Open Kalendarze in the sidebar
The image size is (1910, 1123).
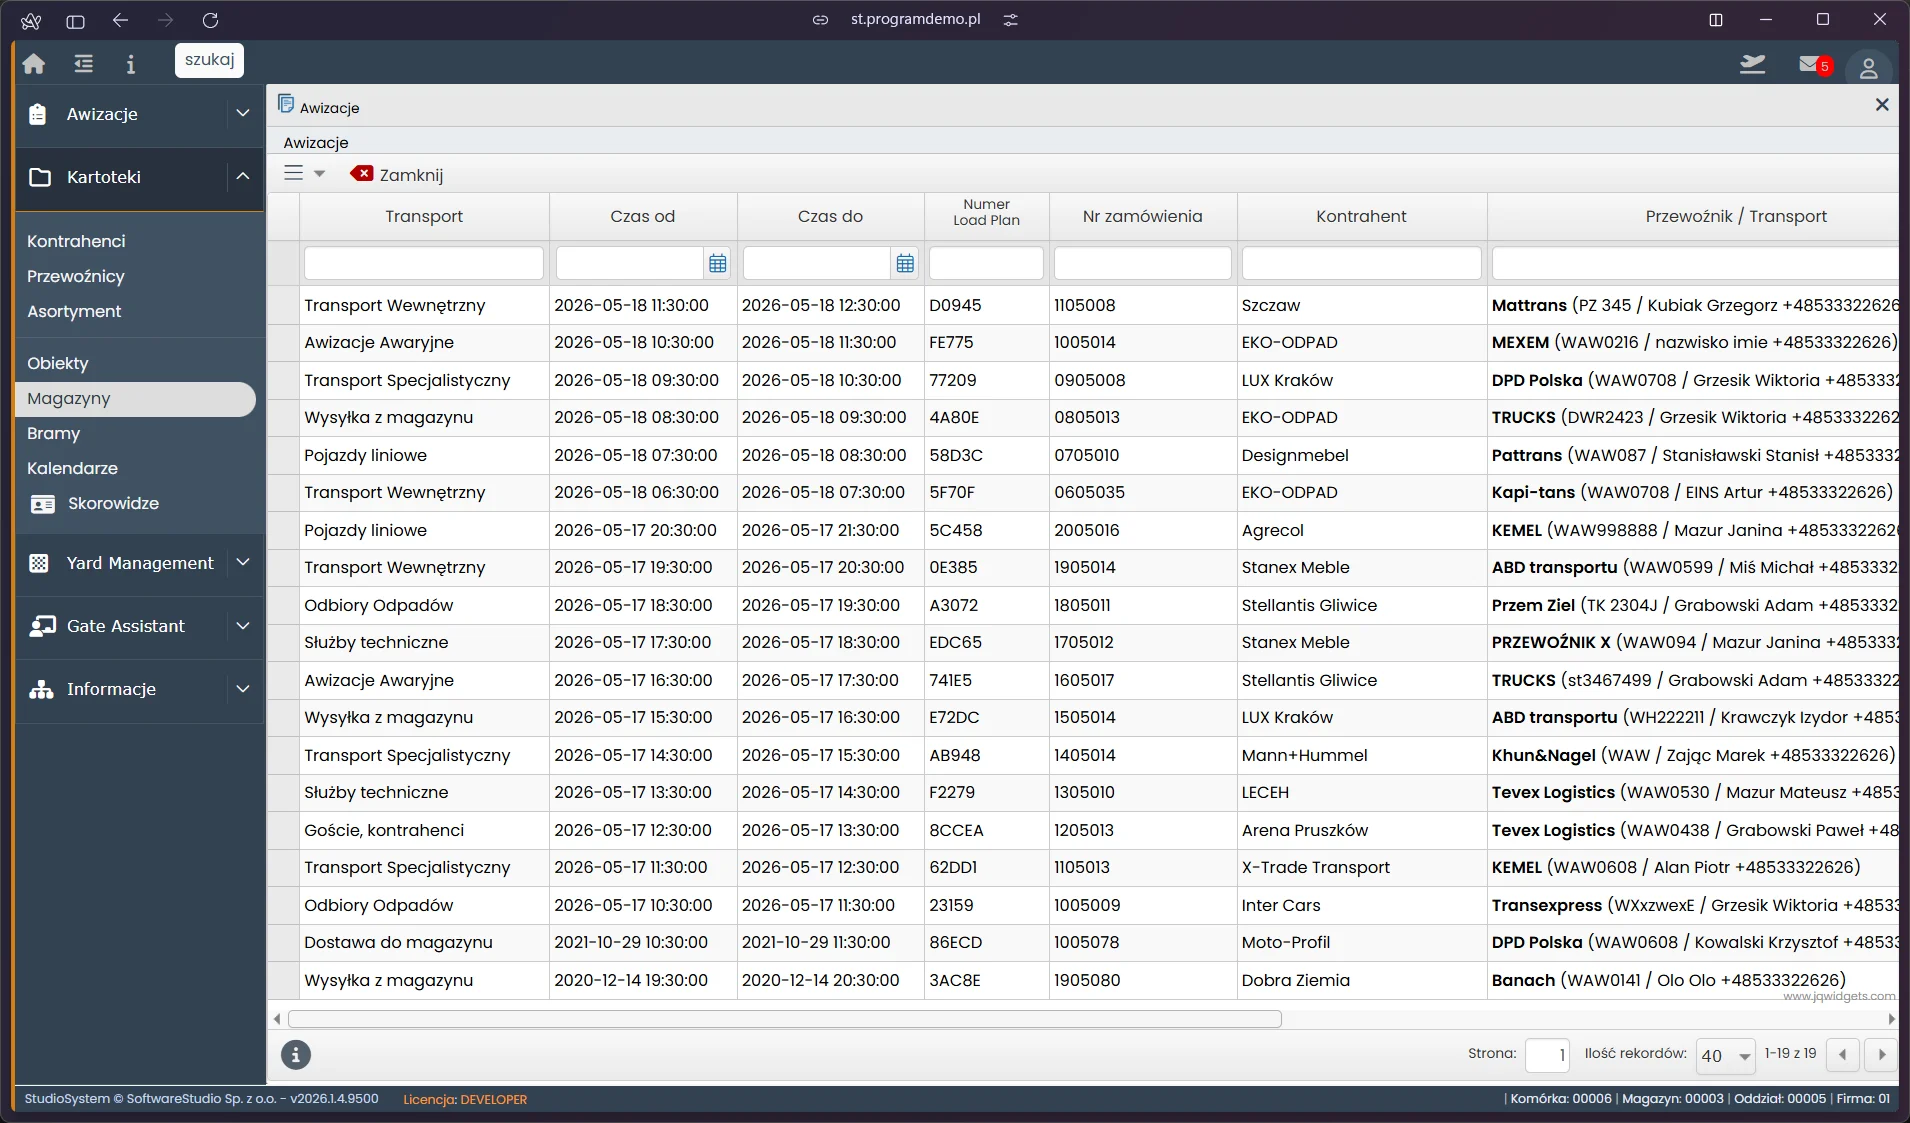pos(72,468)
